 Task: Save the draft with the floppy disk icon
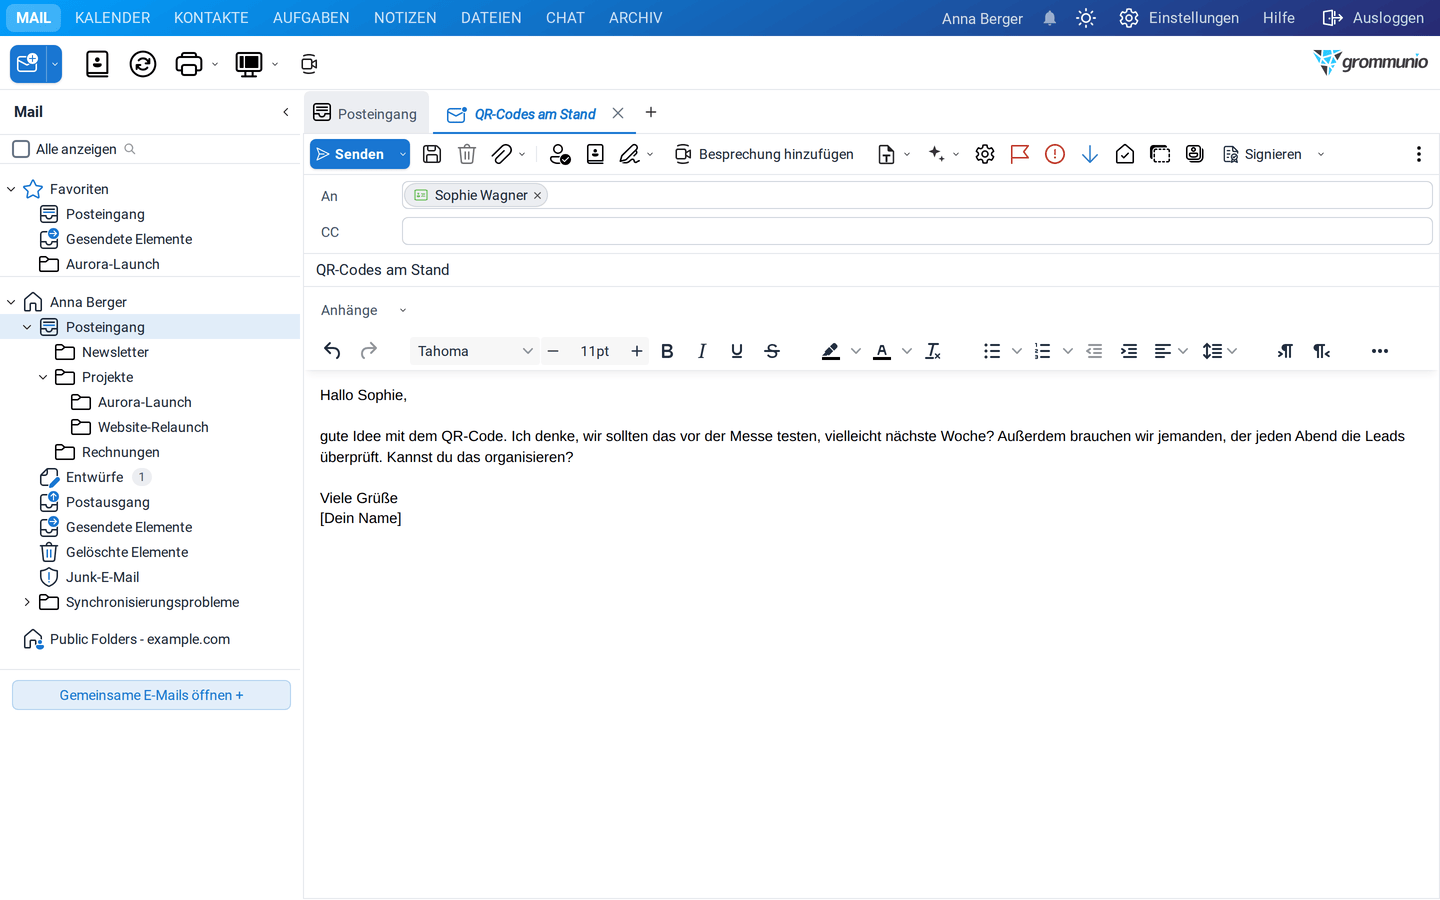pyautogui.click(x=432, y=154)
